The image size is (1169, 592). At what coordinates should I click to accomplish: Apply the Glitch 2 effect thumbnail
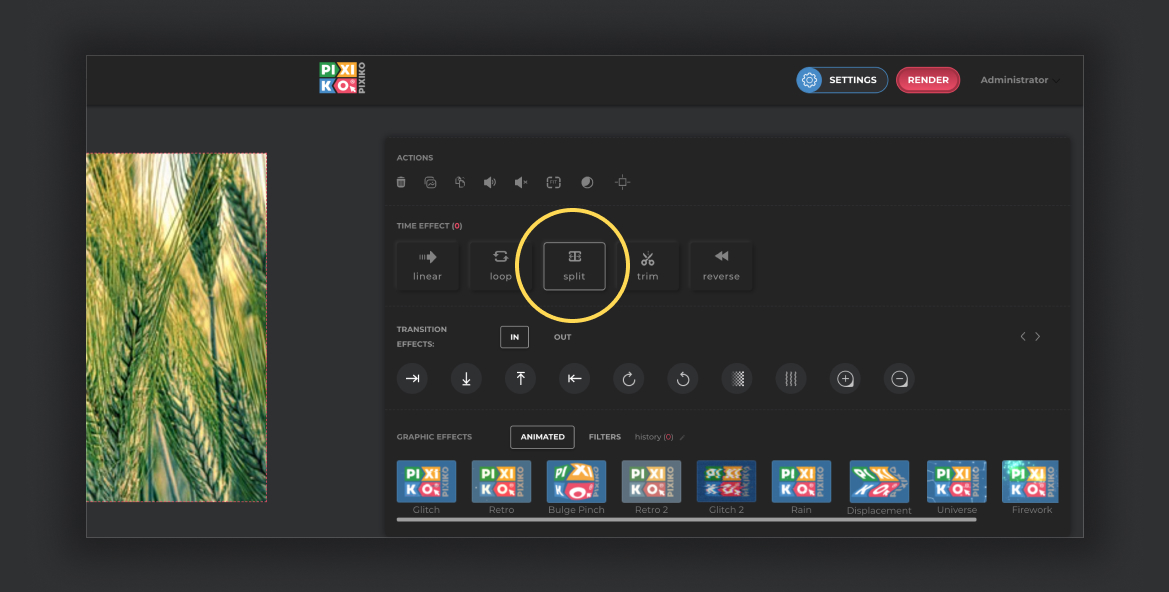tap(726, 482)
